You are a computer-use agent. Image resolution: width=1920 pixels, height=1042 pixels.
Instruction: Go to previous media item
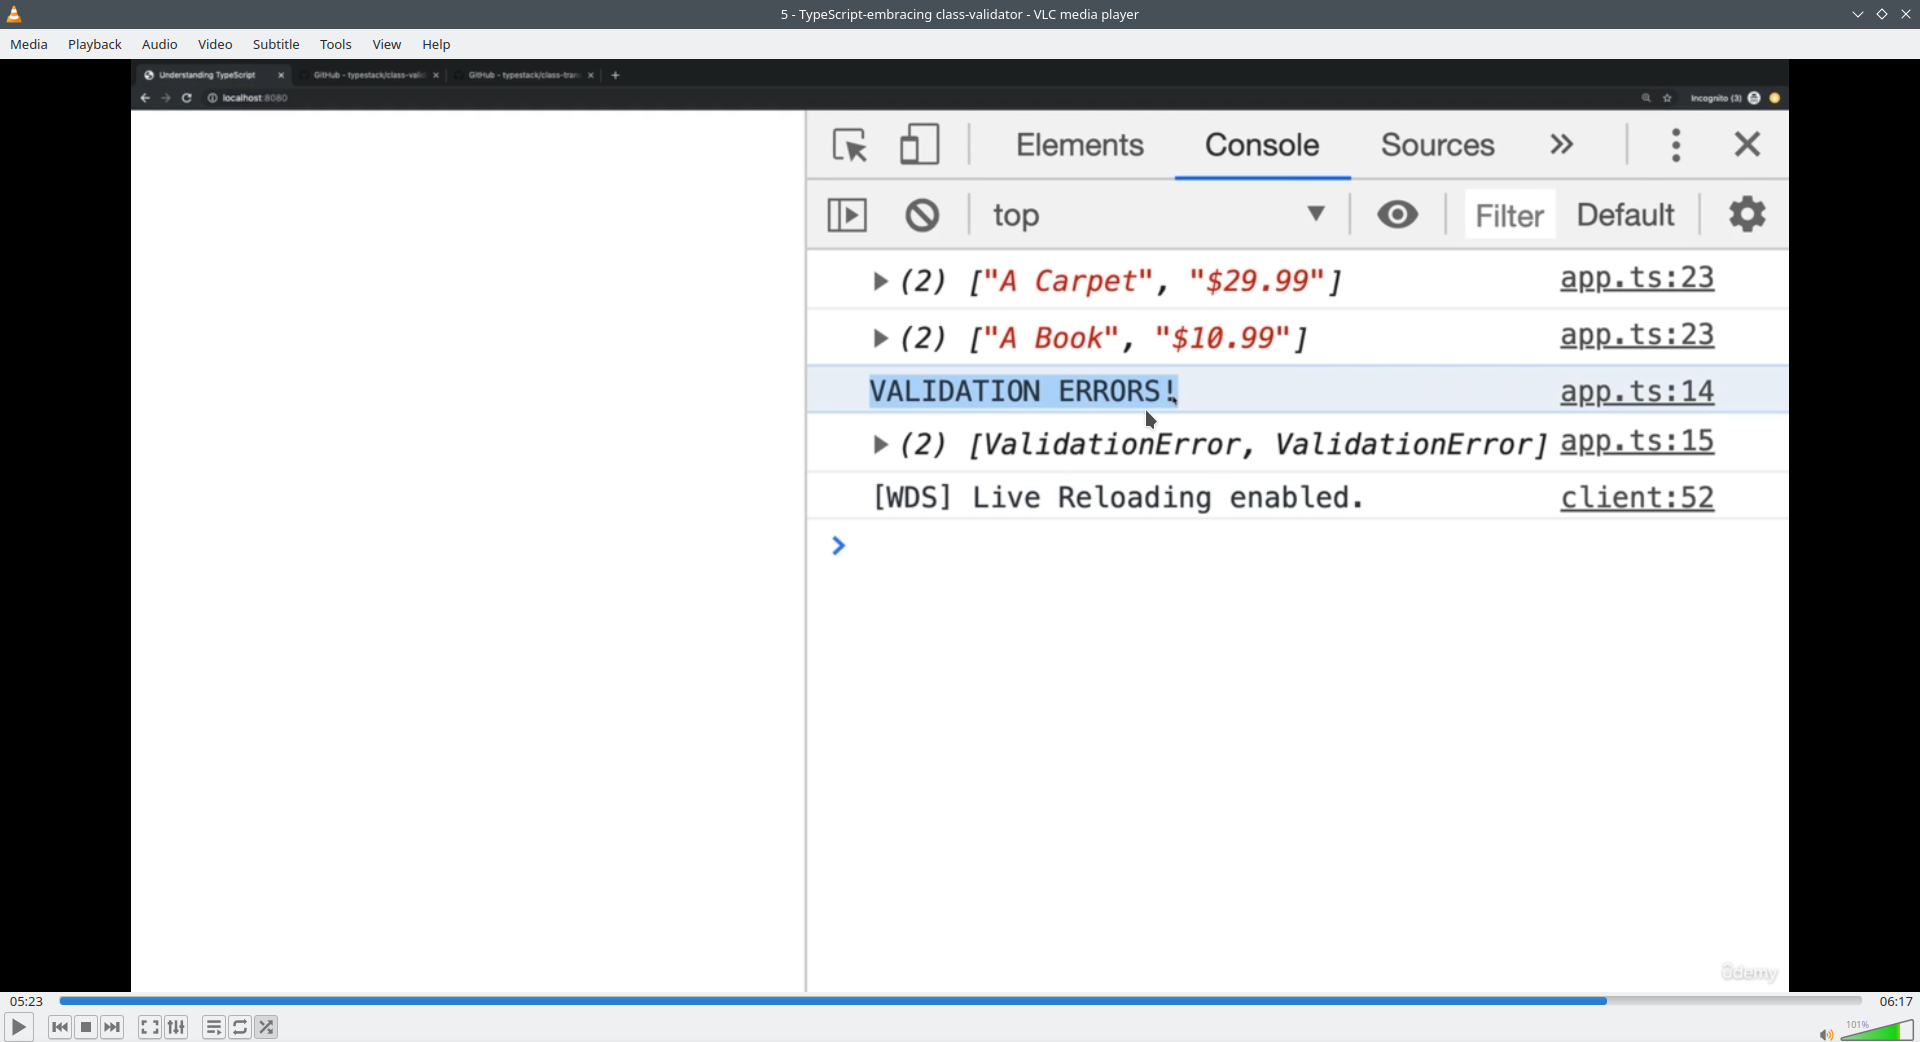[60, 1027]
